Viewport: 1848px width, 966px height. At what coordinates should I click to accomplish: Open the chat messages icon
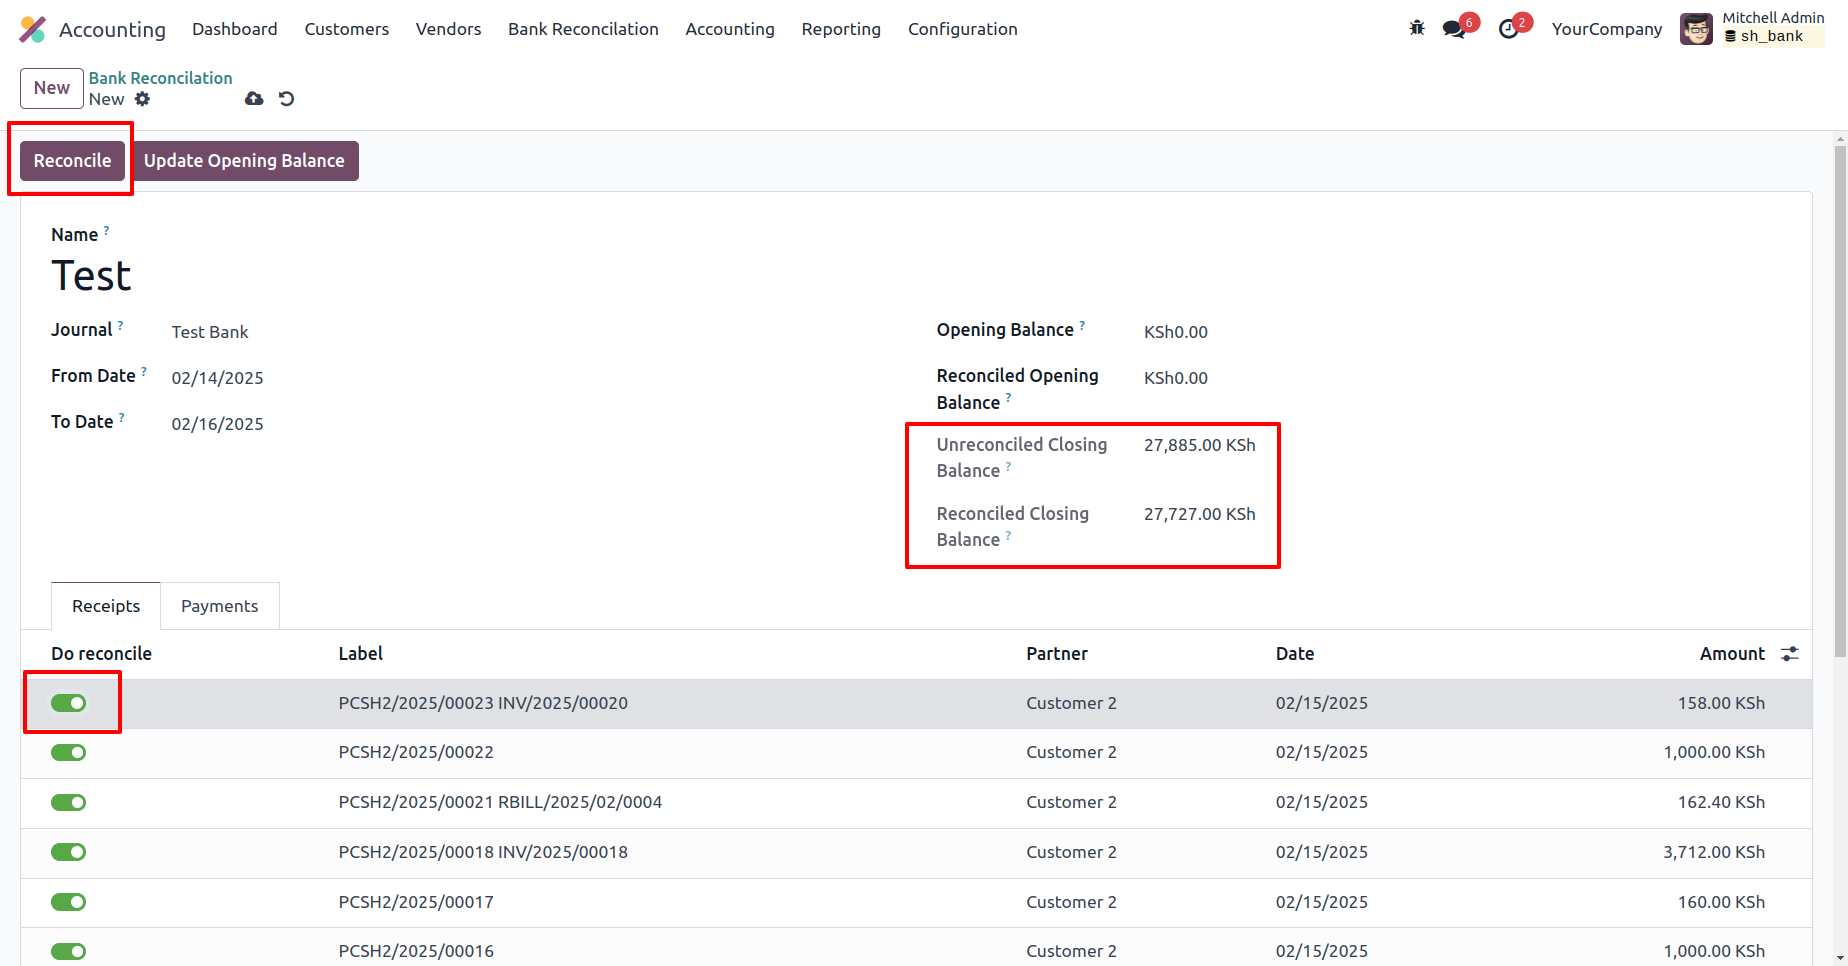tap(1453, 30)
